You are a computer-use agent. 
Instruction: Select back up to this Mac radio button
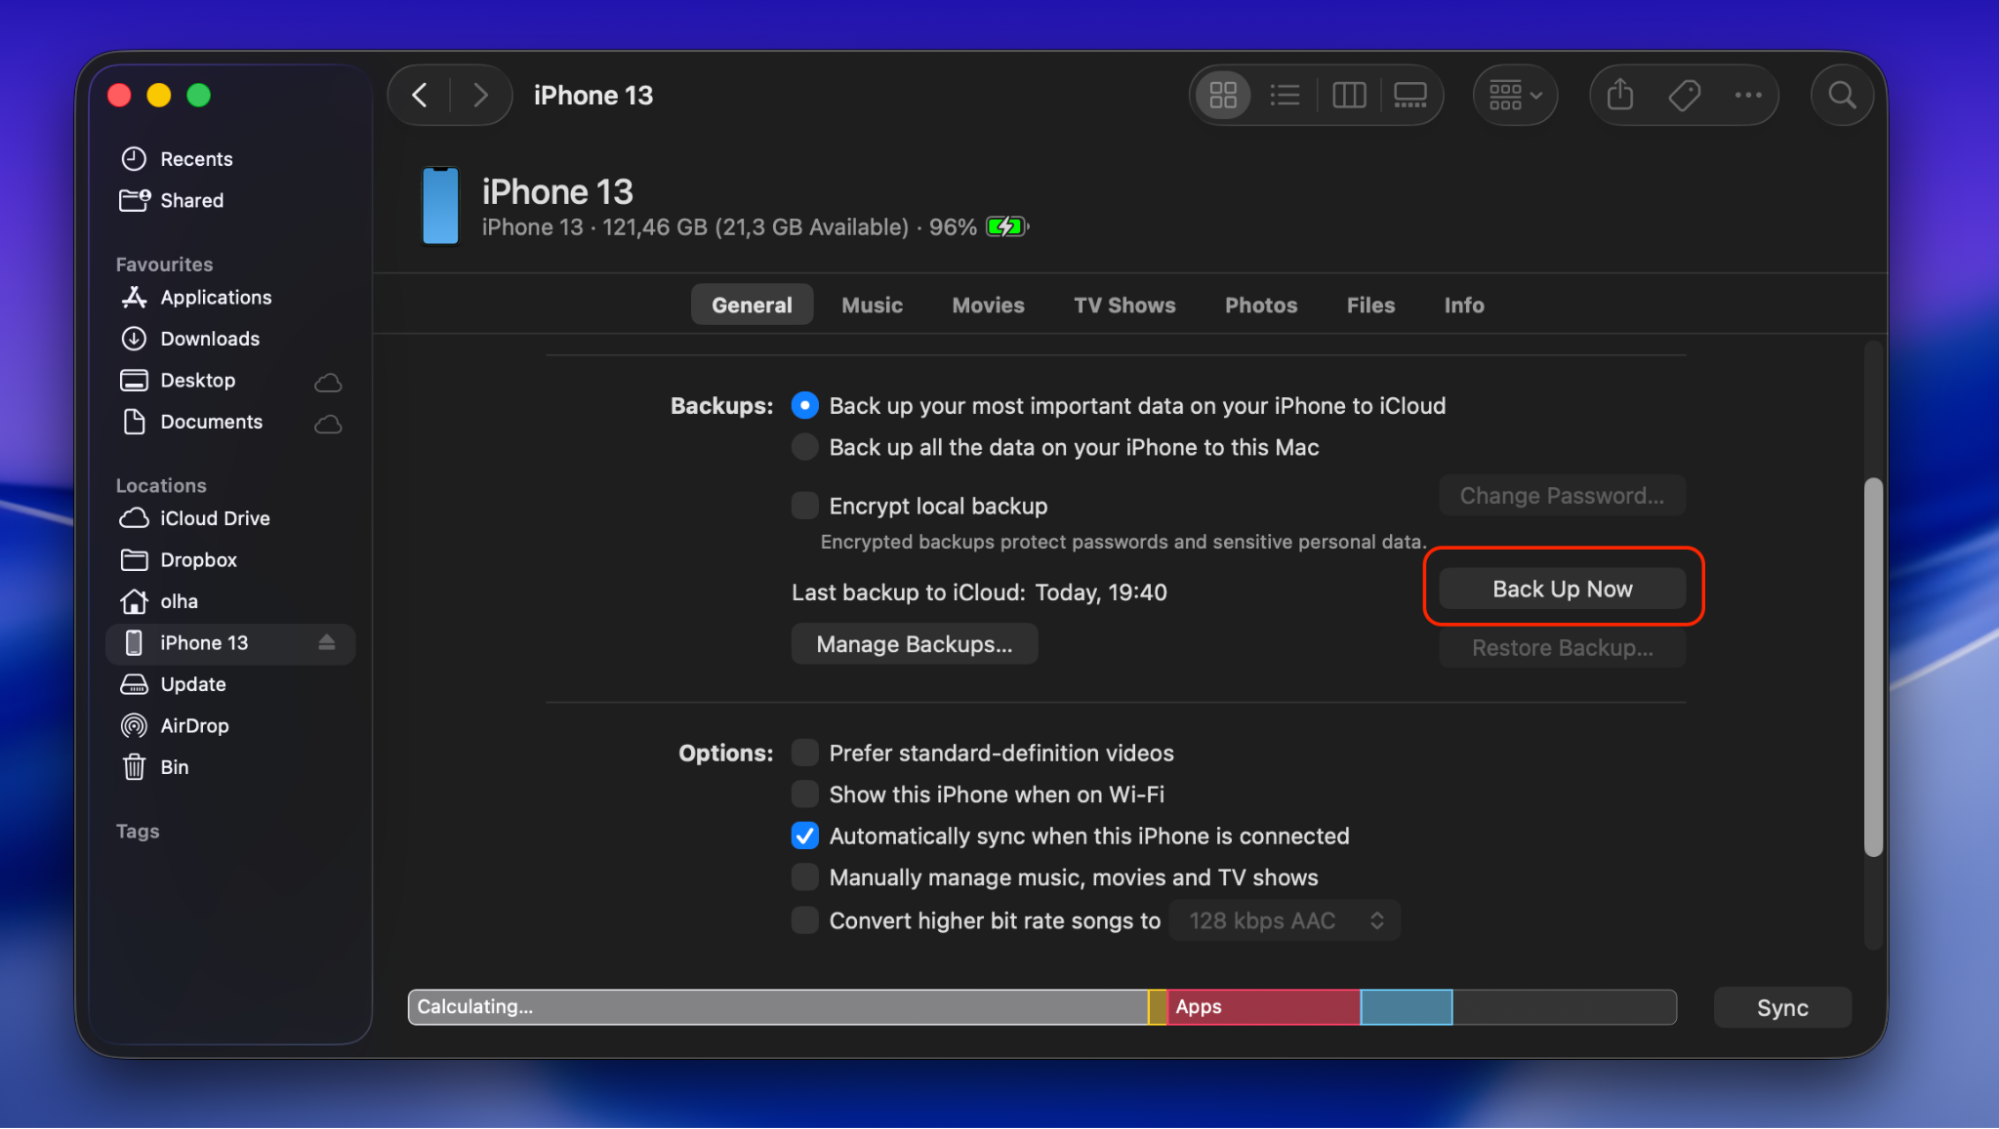(804, 447)
